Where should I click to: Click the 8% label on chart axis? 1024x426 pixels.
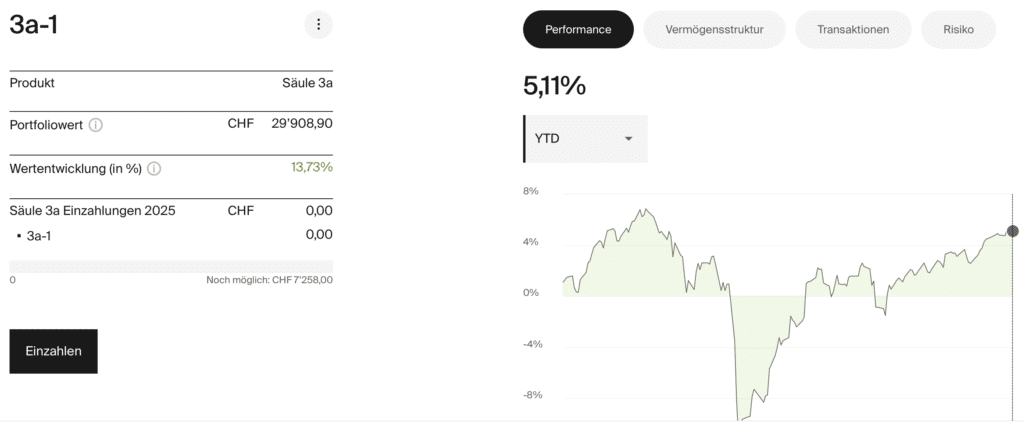[530, 191]
